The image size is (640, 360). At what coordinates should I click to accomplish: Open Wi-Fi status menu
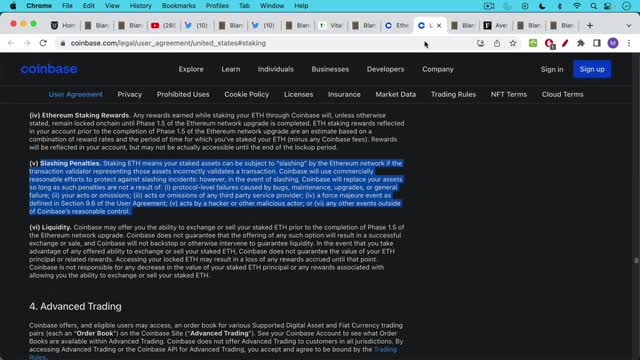tap(576, 6)
